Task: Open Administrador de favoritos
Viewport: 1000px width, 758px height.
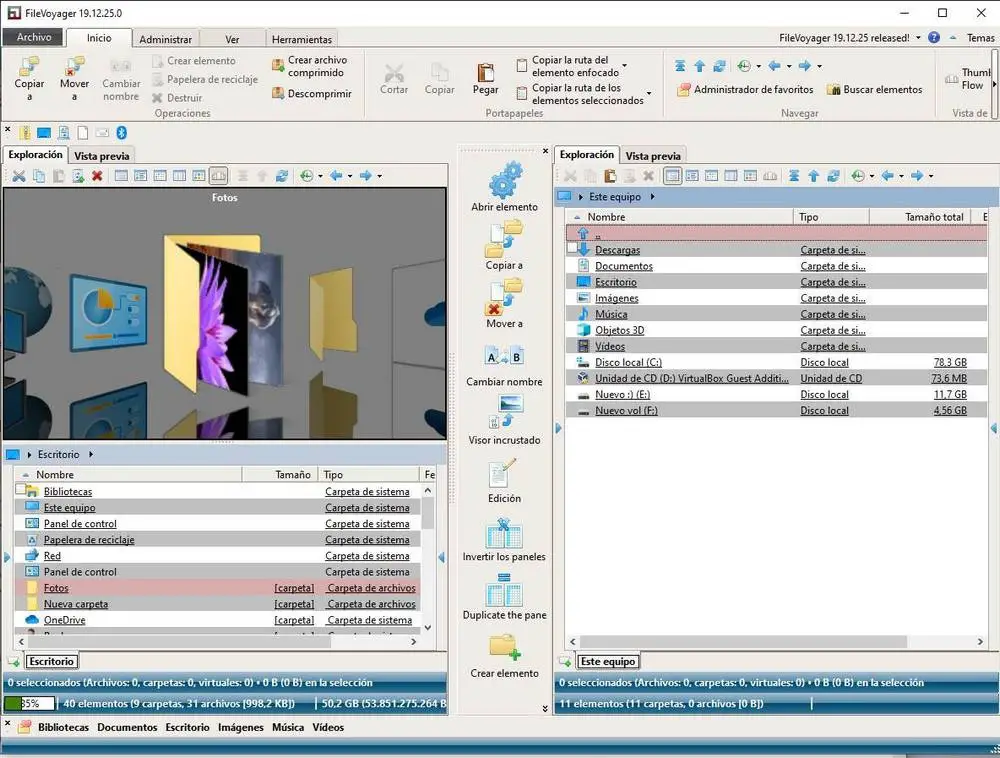Action: (x=745, y=89)
